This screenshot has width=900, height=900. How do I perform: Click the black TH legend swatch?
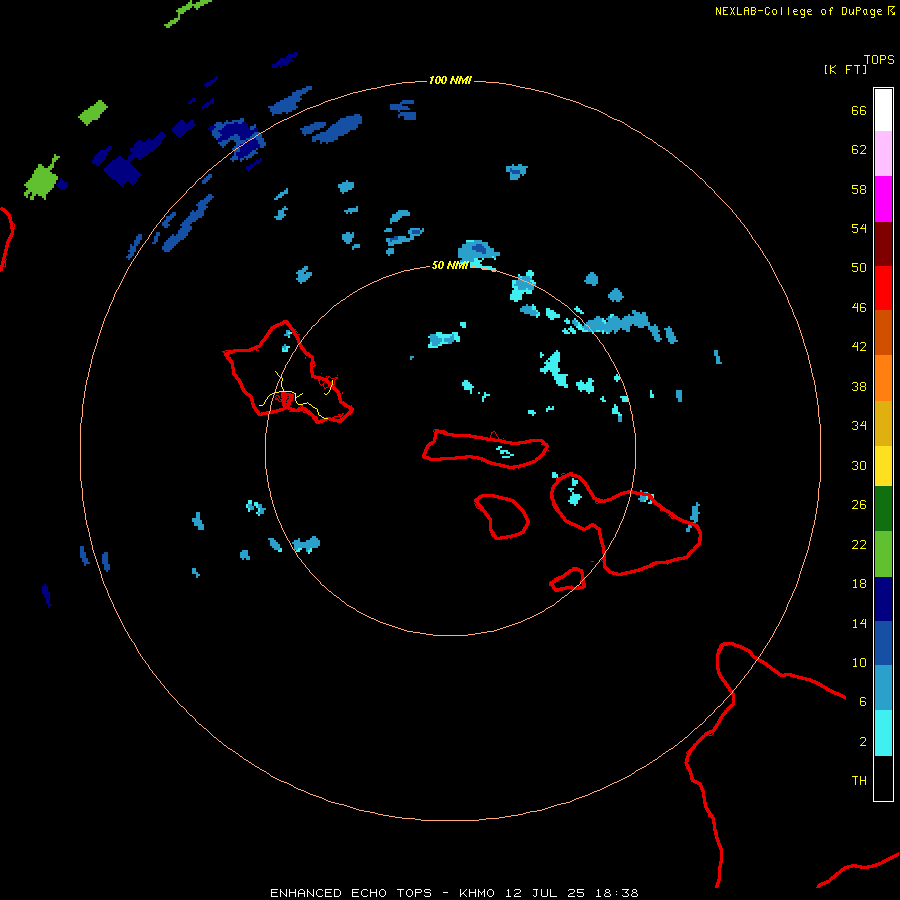[x=883, y=778]
